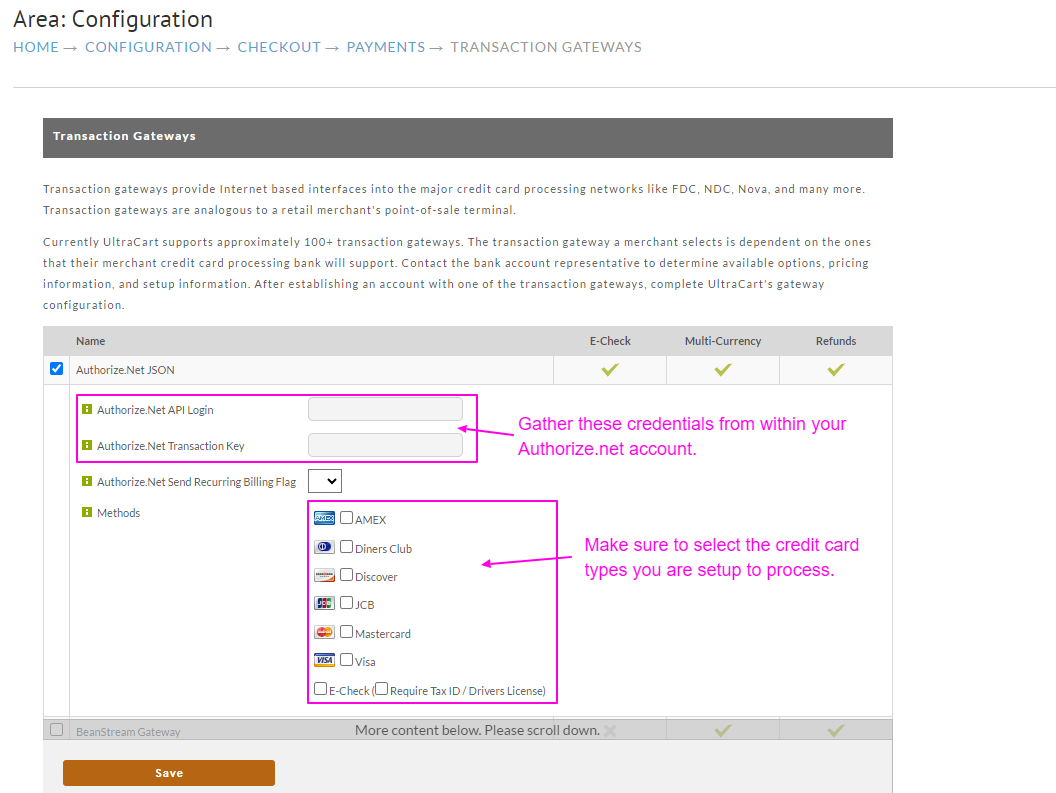Enable the Mastercard checkbox

coord(347,631)
